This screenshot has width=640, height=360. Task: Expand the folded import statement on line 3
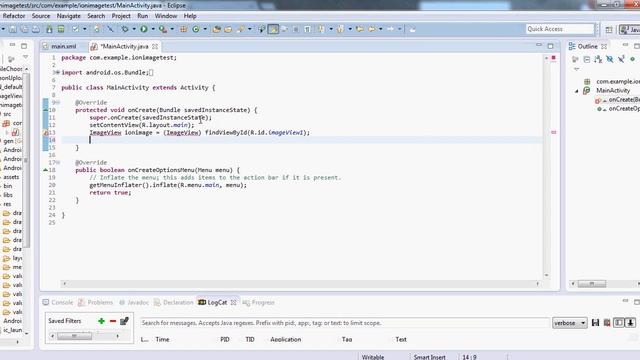point(58,72)
